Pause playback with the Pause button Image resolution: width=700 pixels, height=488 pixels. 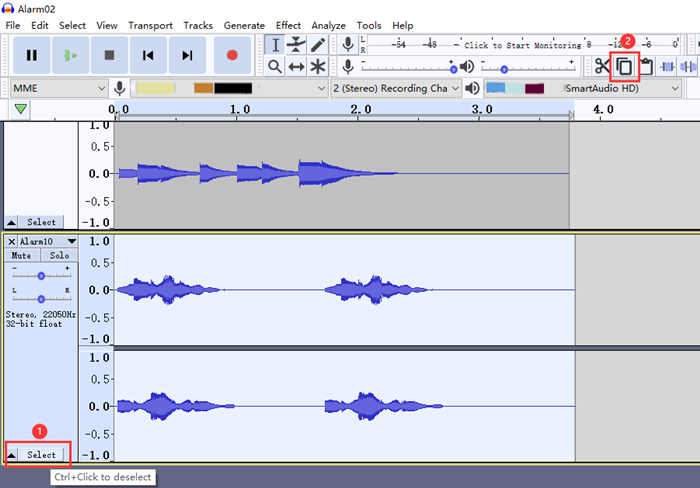pyautogui.click(x=31, y=55)
